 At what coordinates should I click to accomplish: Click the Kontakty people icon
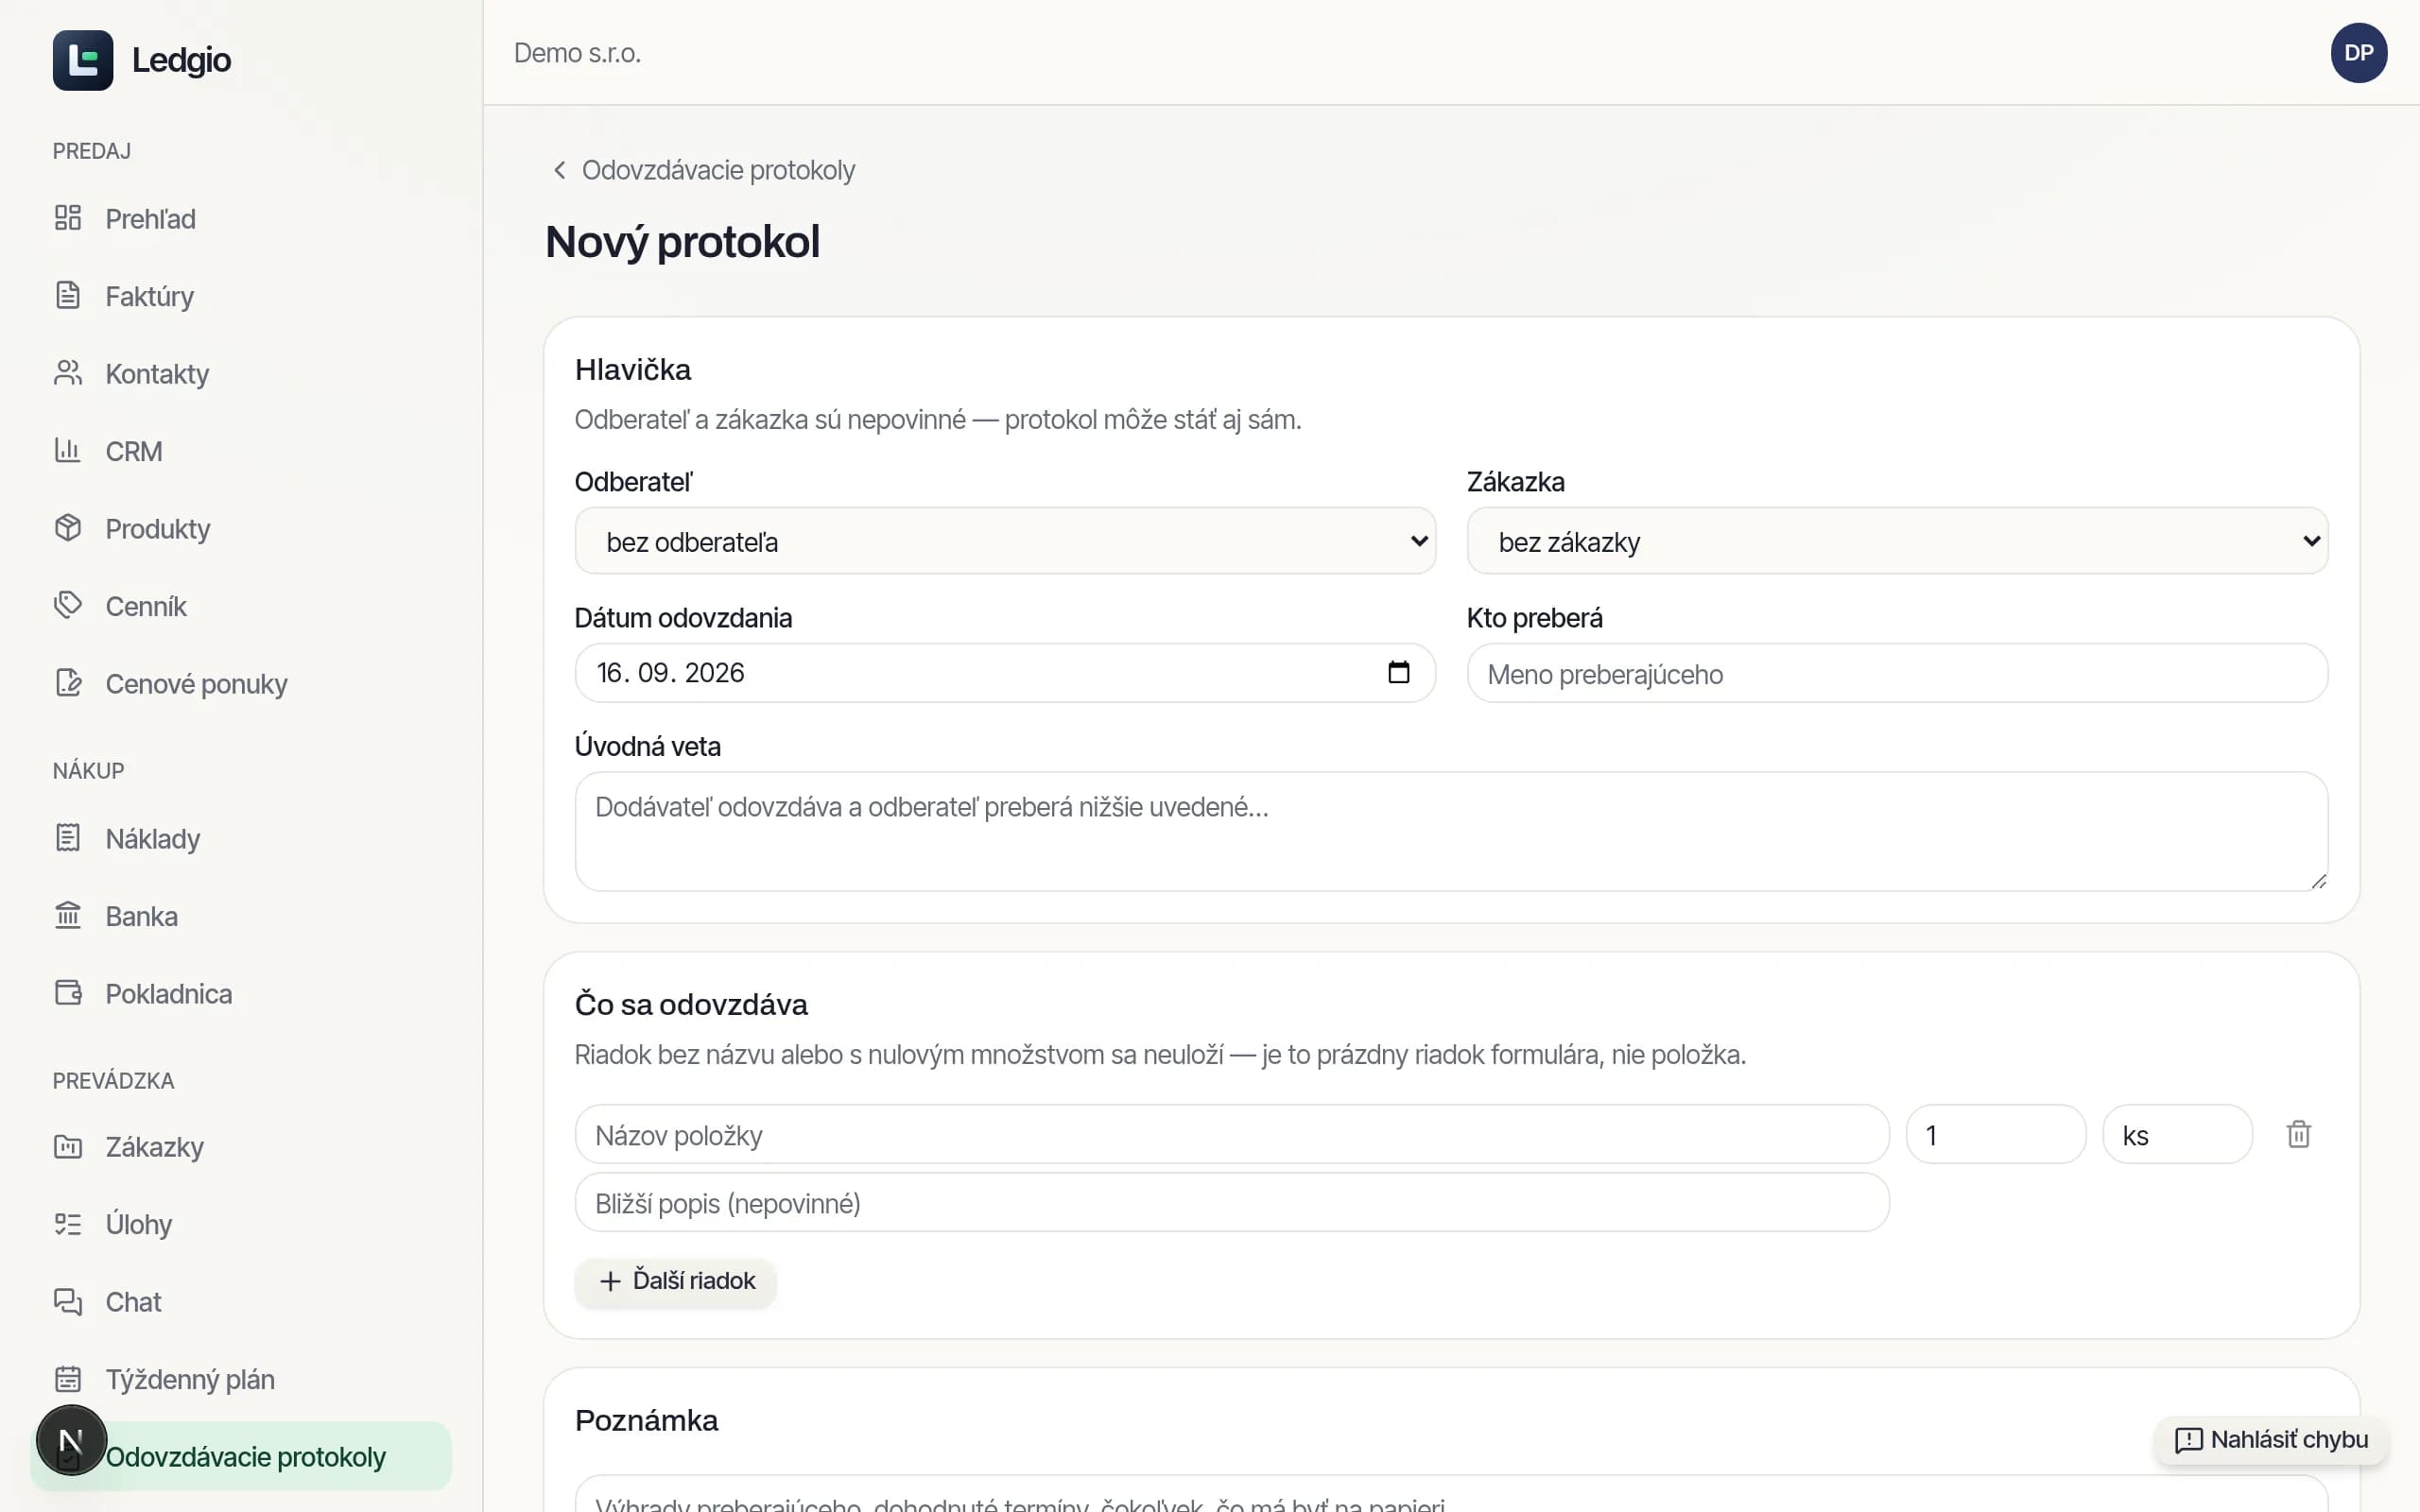pos(68,373)
